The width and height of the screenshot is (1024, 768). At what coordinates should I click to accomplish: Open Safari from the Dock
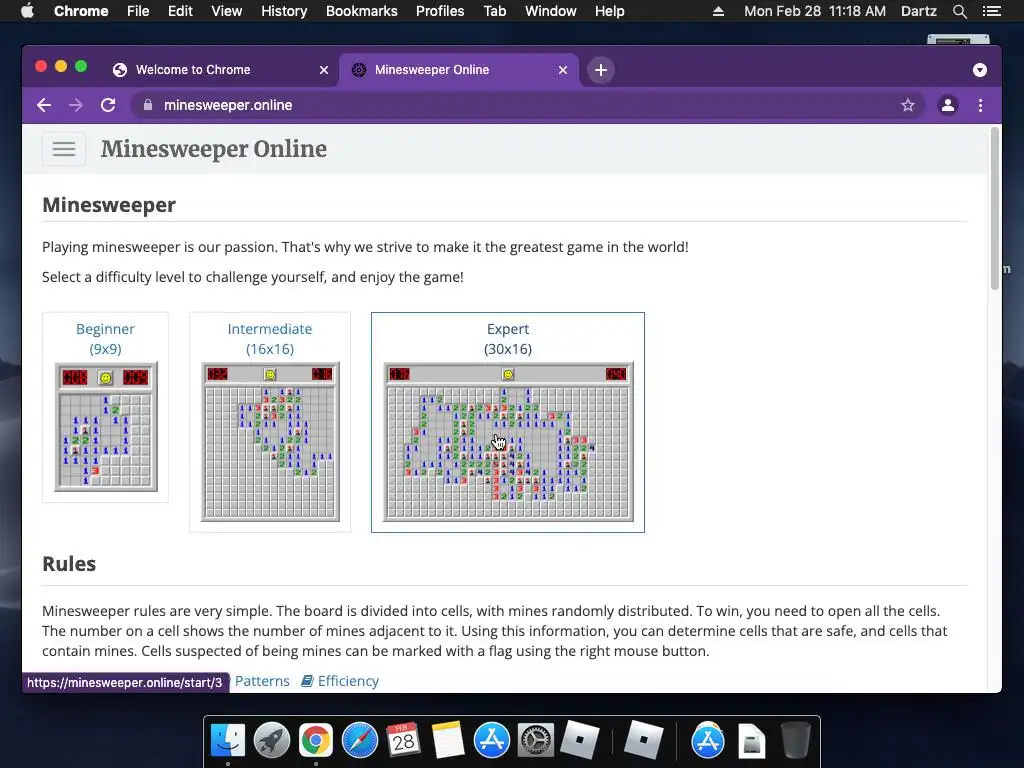[x=360, y=741]
